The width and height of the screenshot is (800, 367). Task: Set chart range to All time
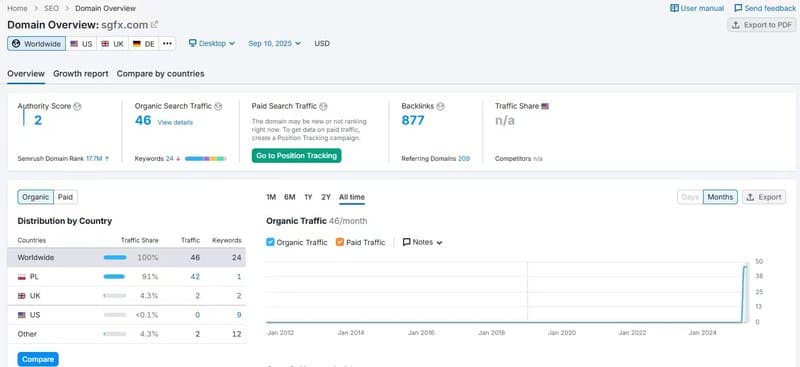coord(352,197)
